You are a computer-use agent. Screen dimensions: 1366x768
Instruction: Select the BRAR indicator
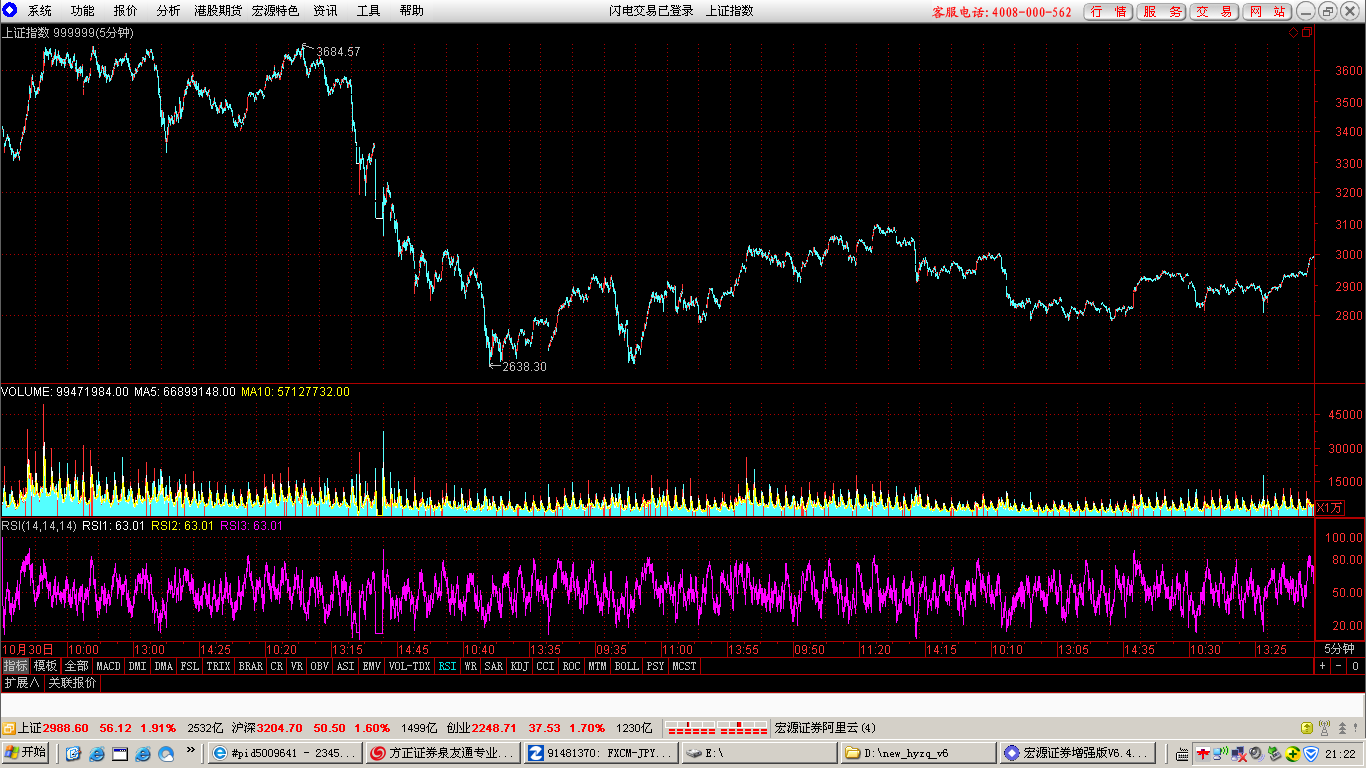tap(250, 666)
